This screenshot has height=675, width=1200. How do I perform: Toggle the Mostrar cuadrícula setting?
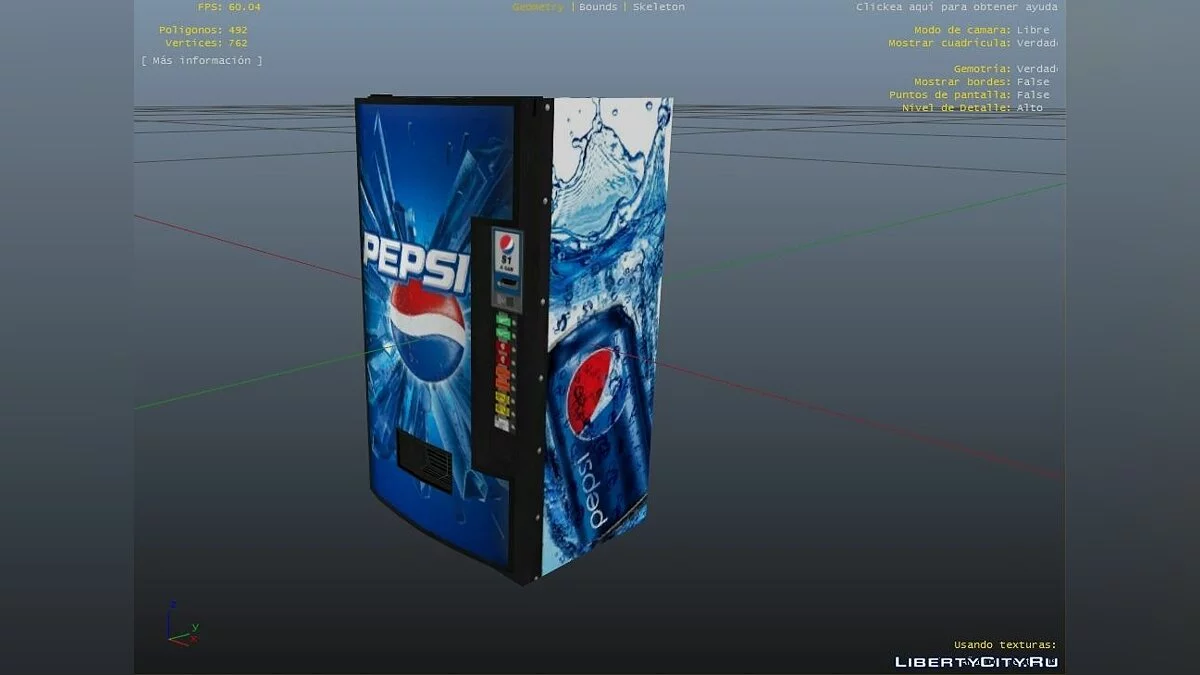coord(1036,43)
